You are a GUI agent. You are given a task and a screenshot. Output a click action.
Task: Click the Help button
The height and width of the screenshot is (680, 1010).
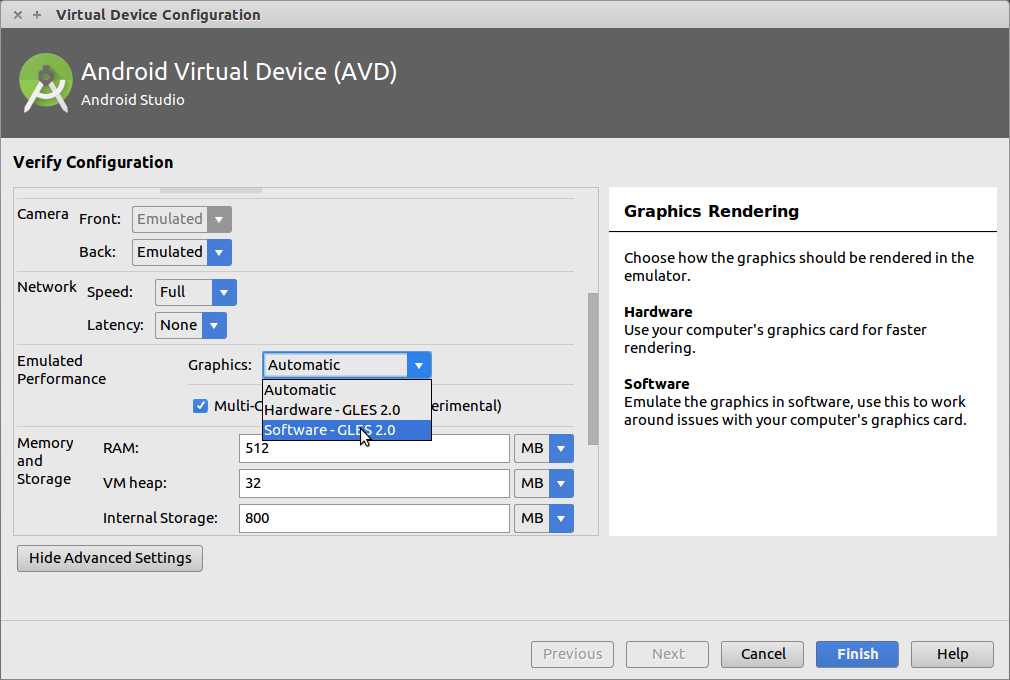952,654
